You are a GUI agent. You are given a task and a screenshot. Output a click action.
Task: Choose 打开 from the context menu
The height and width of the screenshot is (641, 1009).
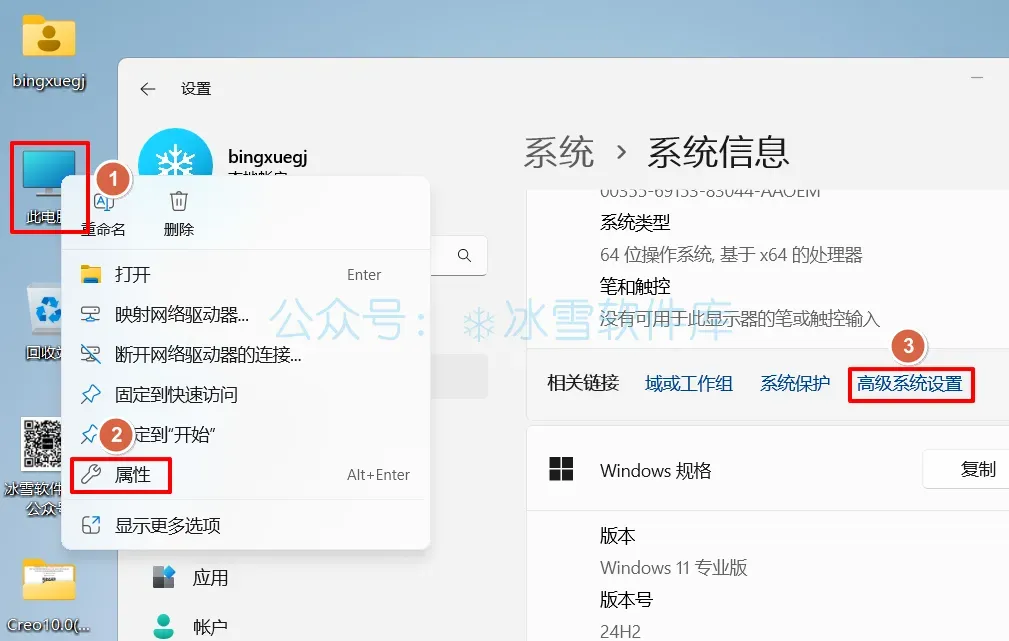point(245,274)
